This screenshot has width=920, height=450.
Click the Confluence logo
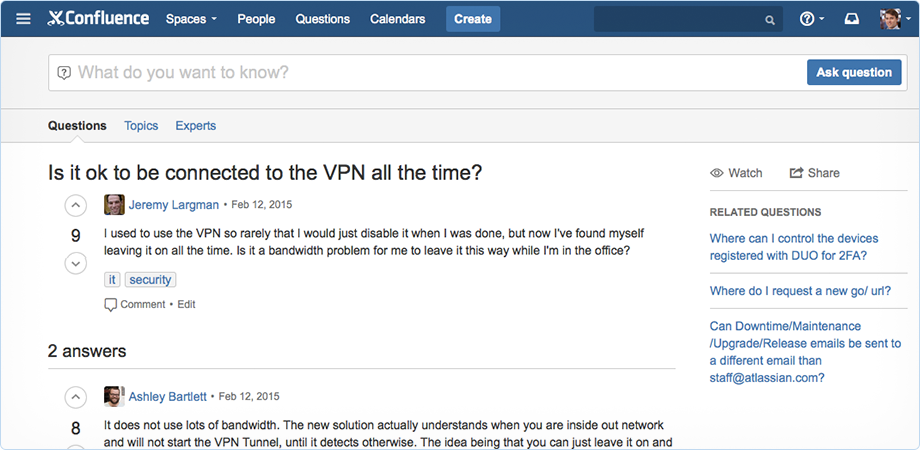coord(98,19)
